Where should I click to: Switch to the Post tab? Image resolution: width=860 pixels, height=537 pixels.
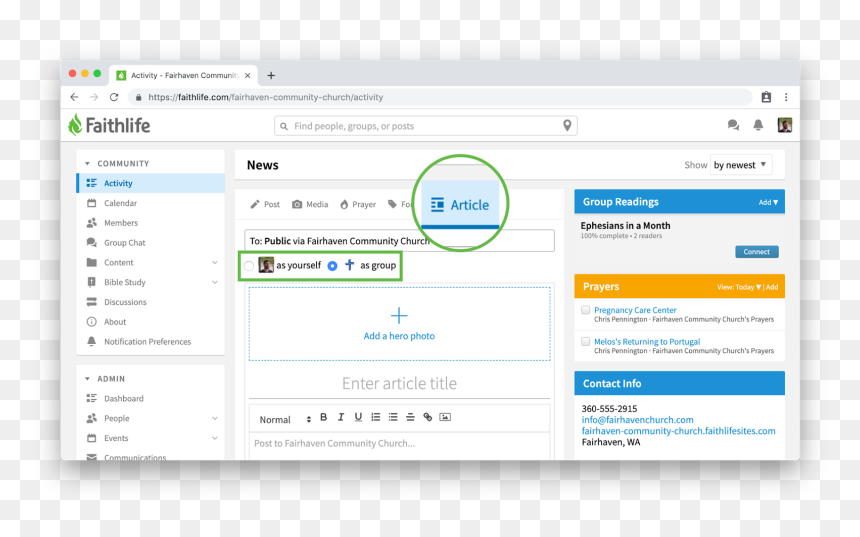click(265, 205)
